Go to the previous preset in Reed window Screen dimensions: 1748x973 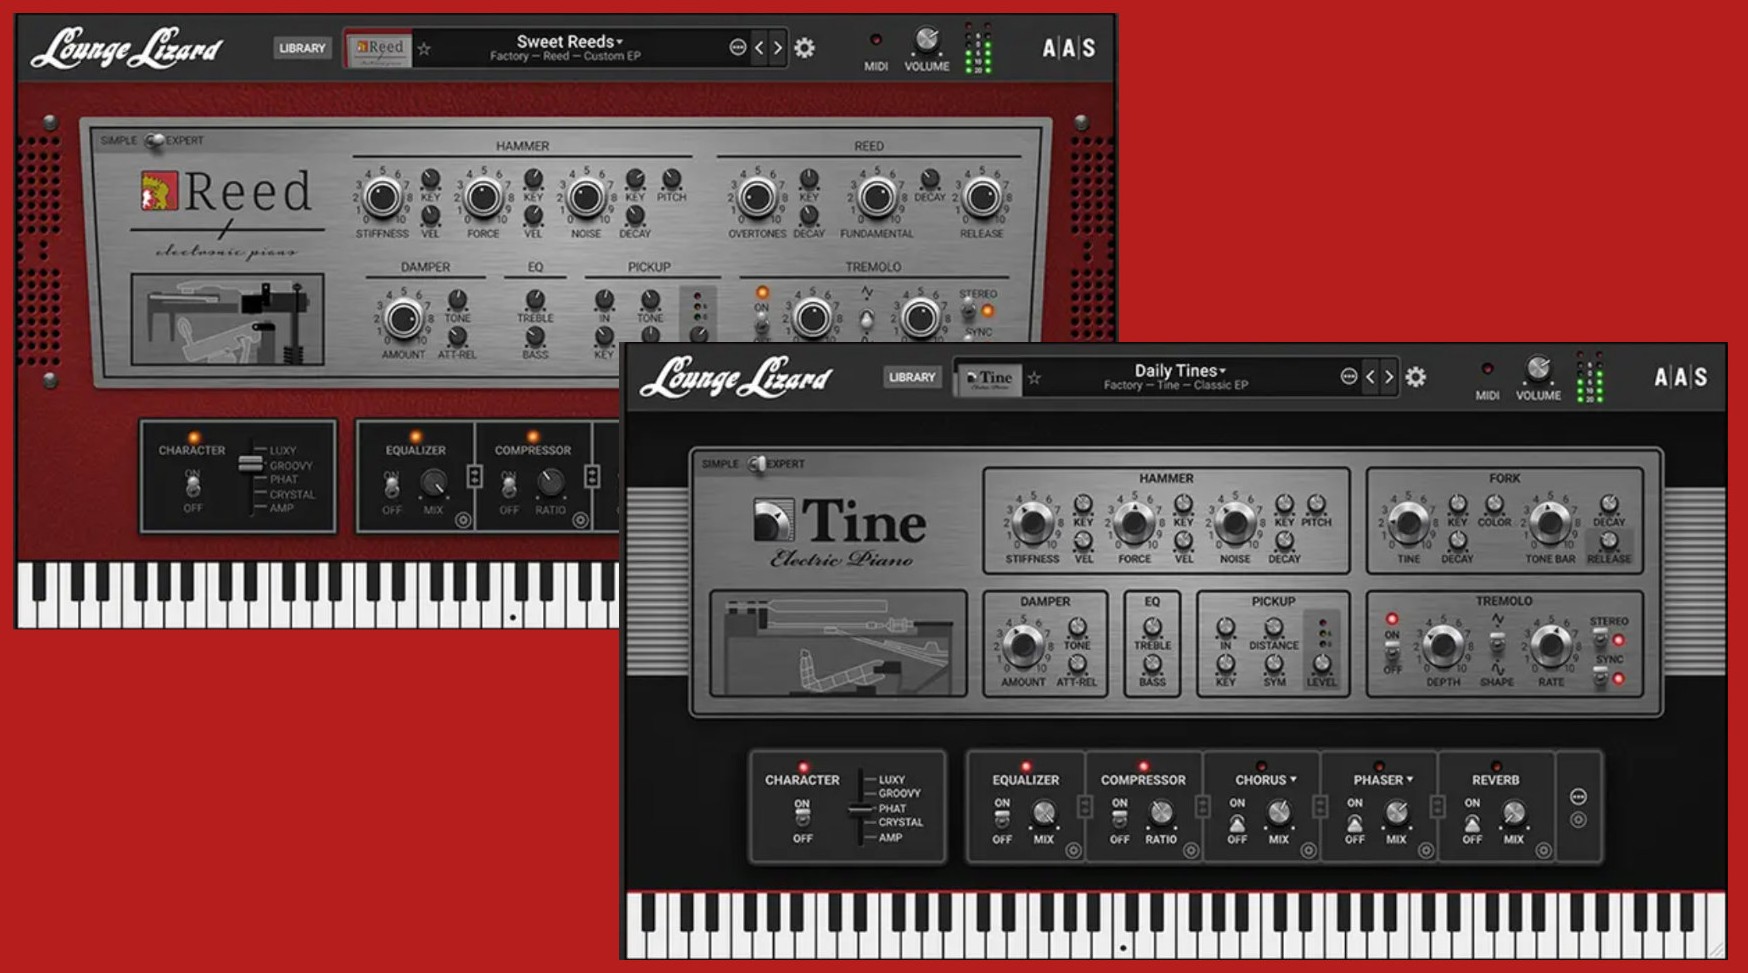pyautogui.click(x=759, y=47)
